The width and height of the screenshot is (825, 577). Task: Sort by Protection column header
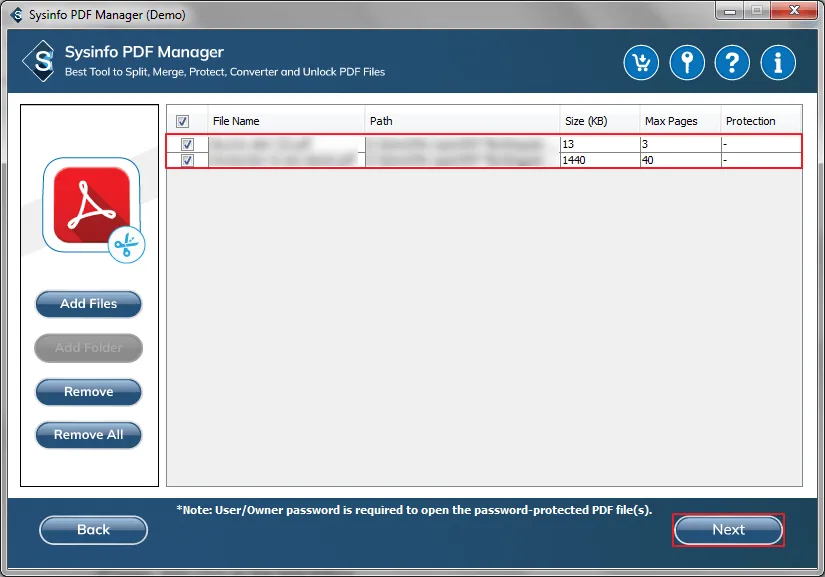[761, 121]
